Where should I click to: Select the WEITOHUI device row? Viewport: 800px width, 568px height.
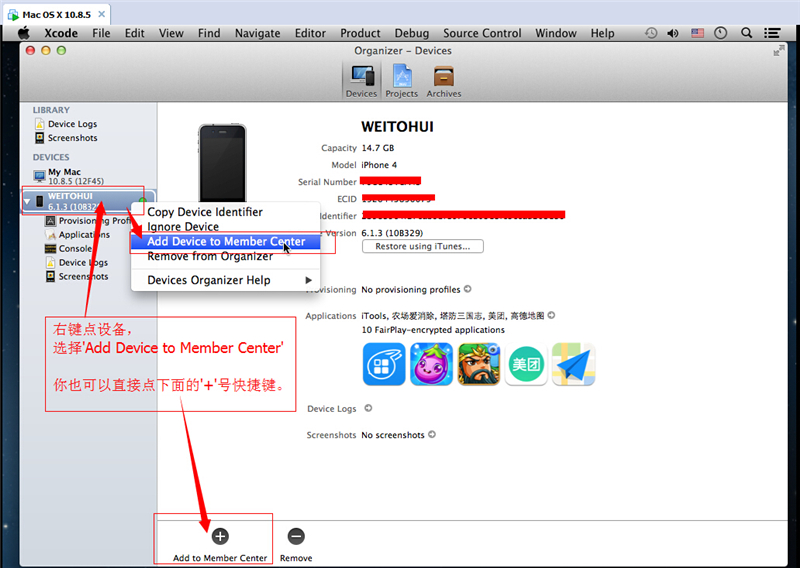88,201
